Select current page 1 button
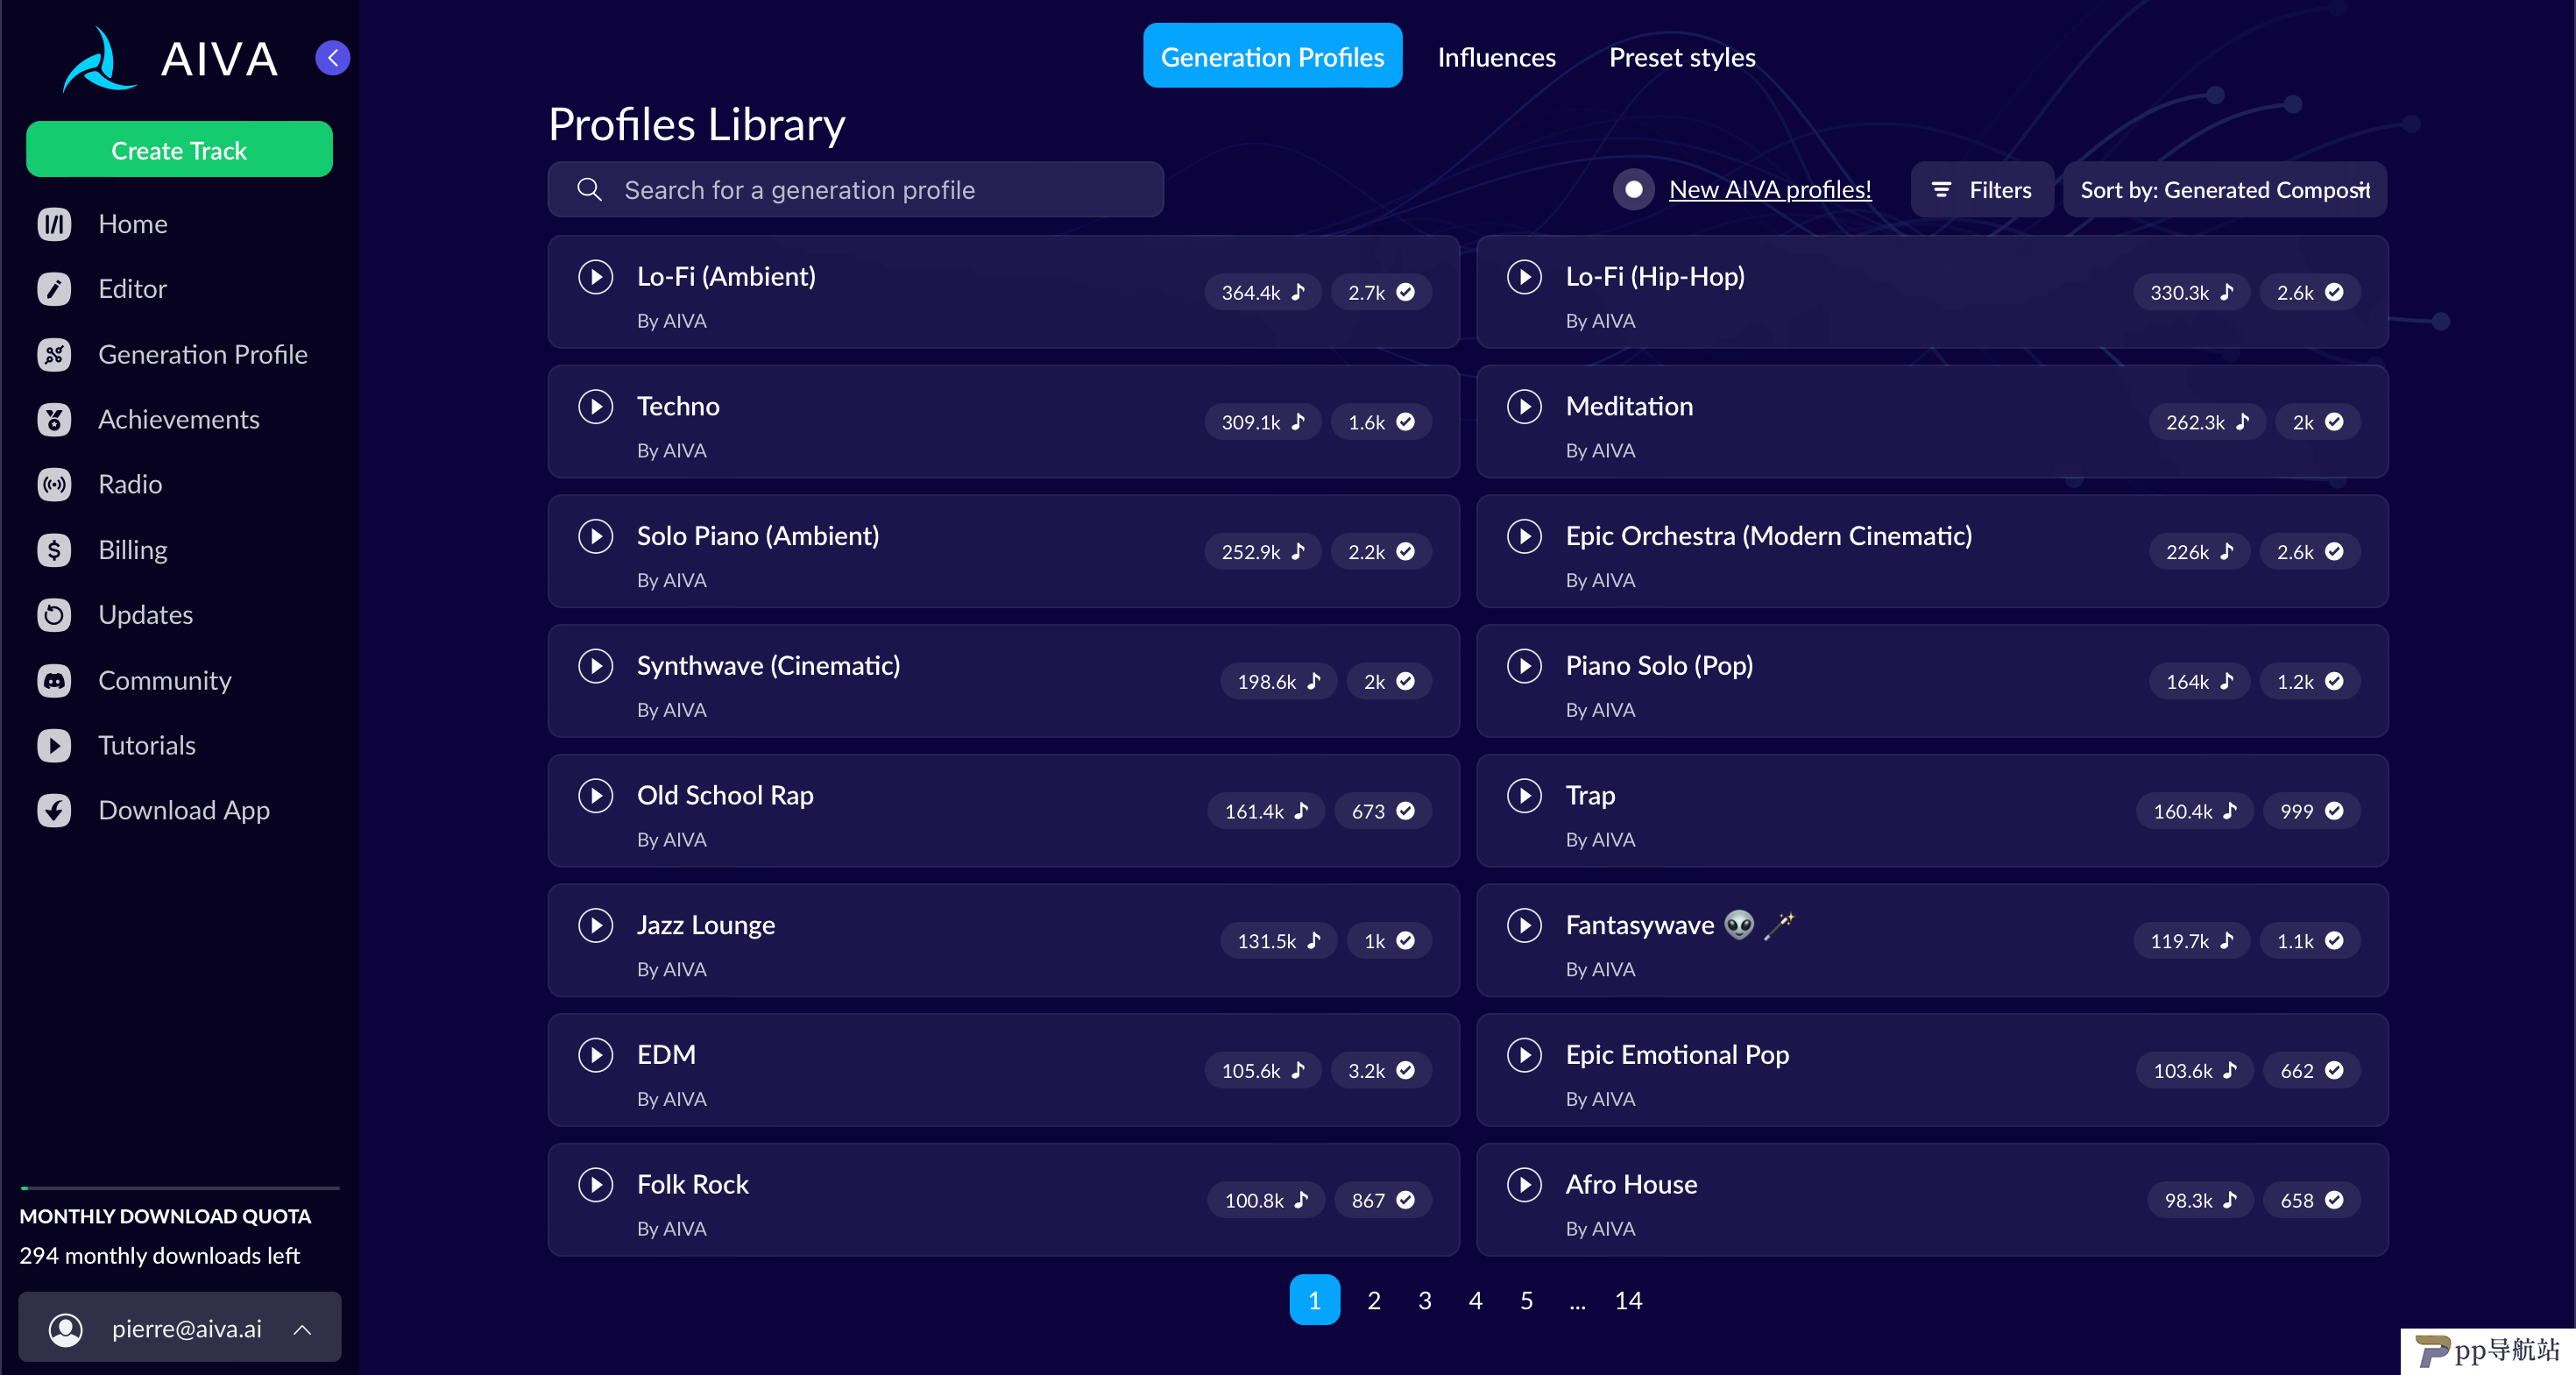This screenshot has height=1375, width=2576. (x=1314, y=1300)
